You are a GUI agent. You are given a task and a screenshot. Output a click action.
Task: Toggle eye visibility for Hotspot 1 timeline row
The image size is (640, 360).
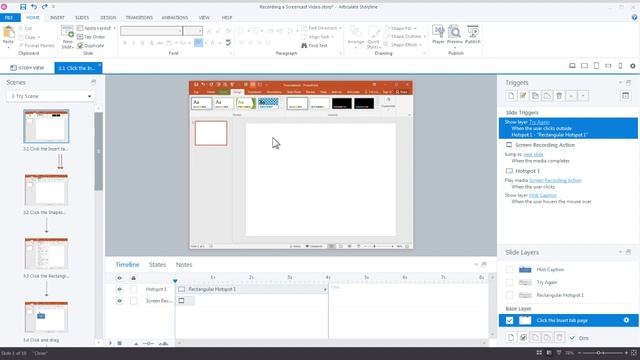tap(119, 289)
